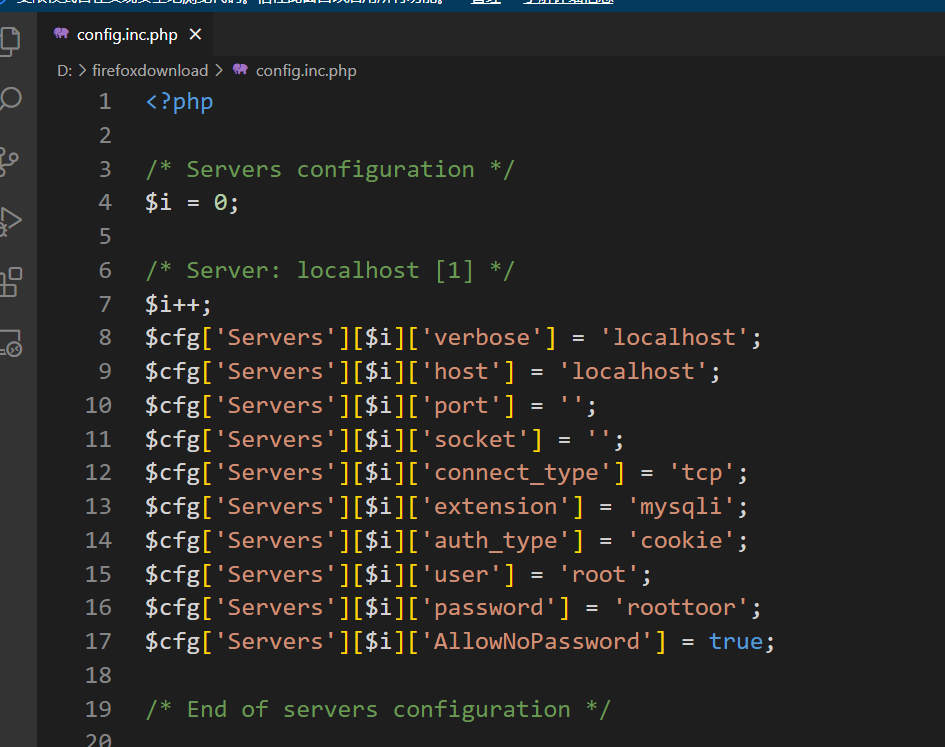This screenshot has height=747, width=945.
Task: Click the 'Server: localhost [1]' comment
Action: click(x=330, y=270)
